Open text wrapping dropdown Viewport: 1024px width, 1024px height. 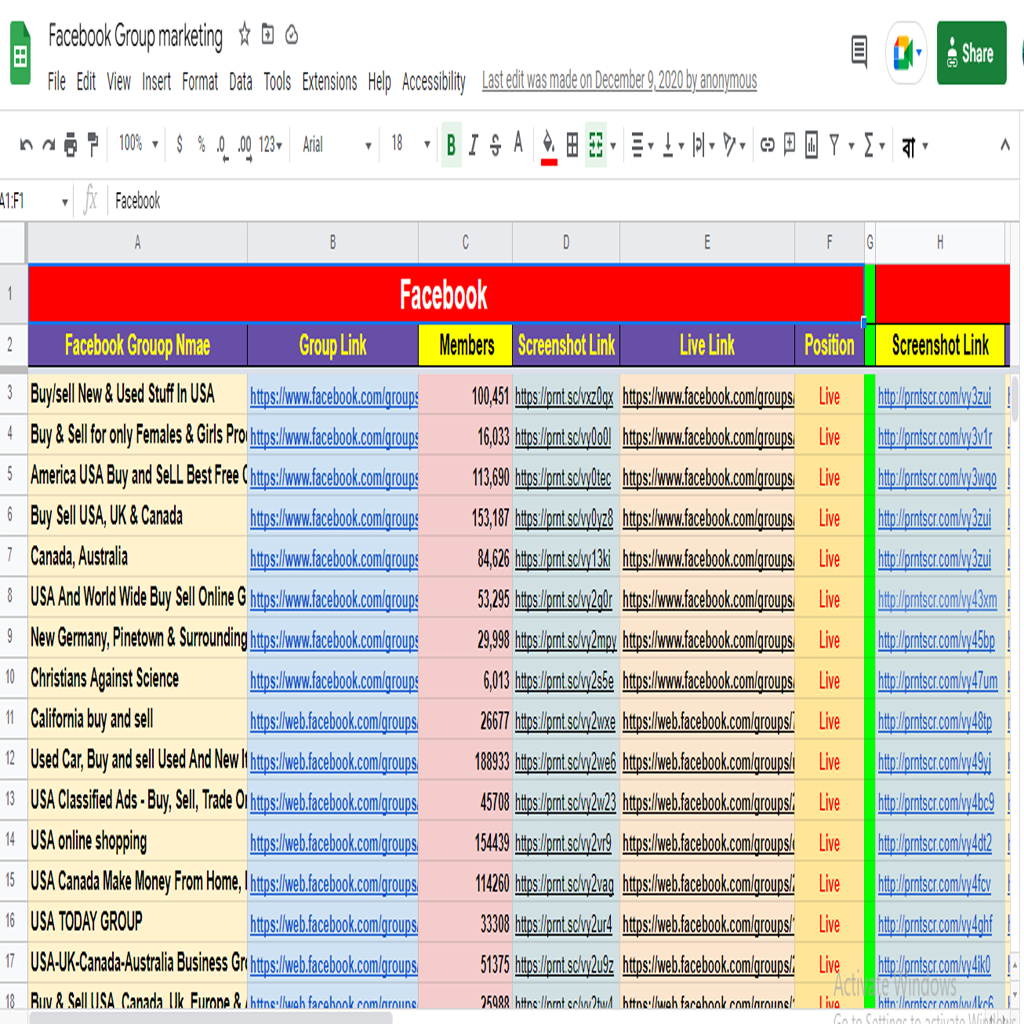[x=703, y=145]
